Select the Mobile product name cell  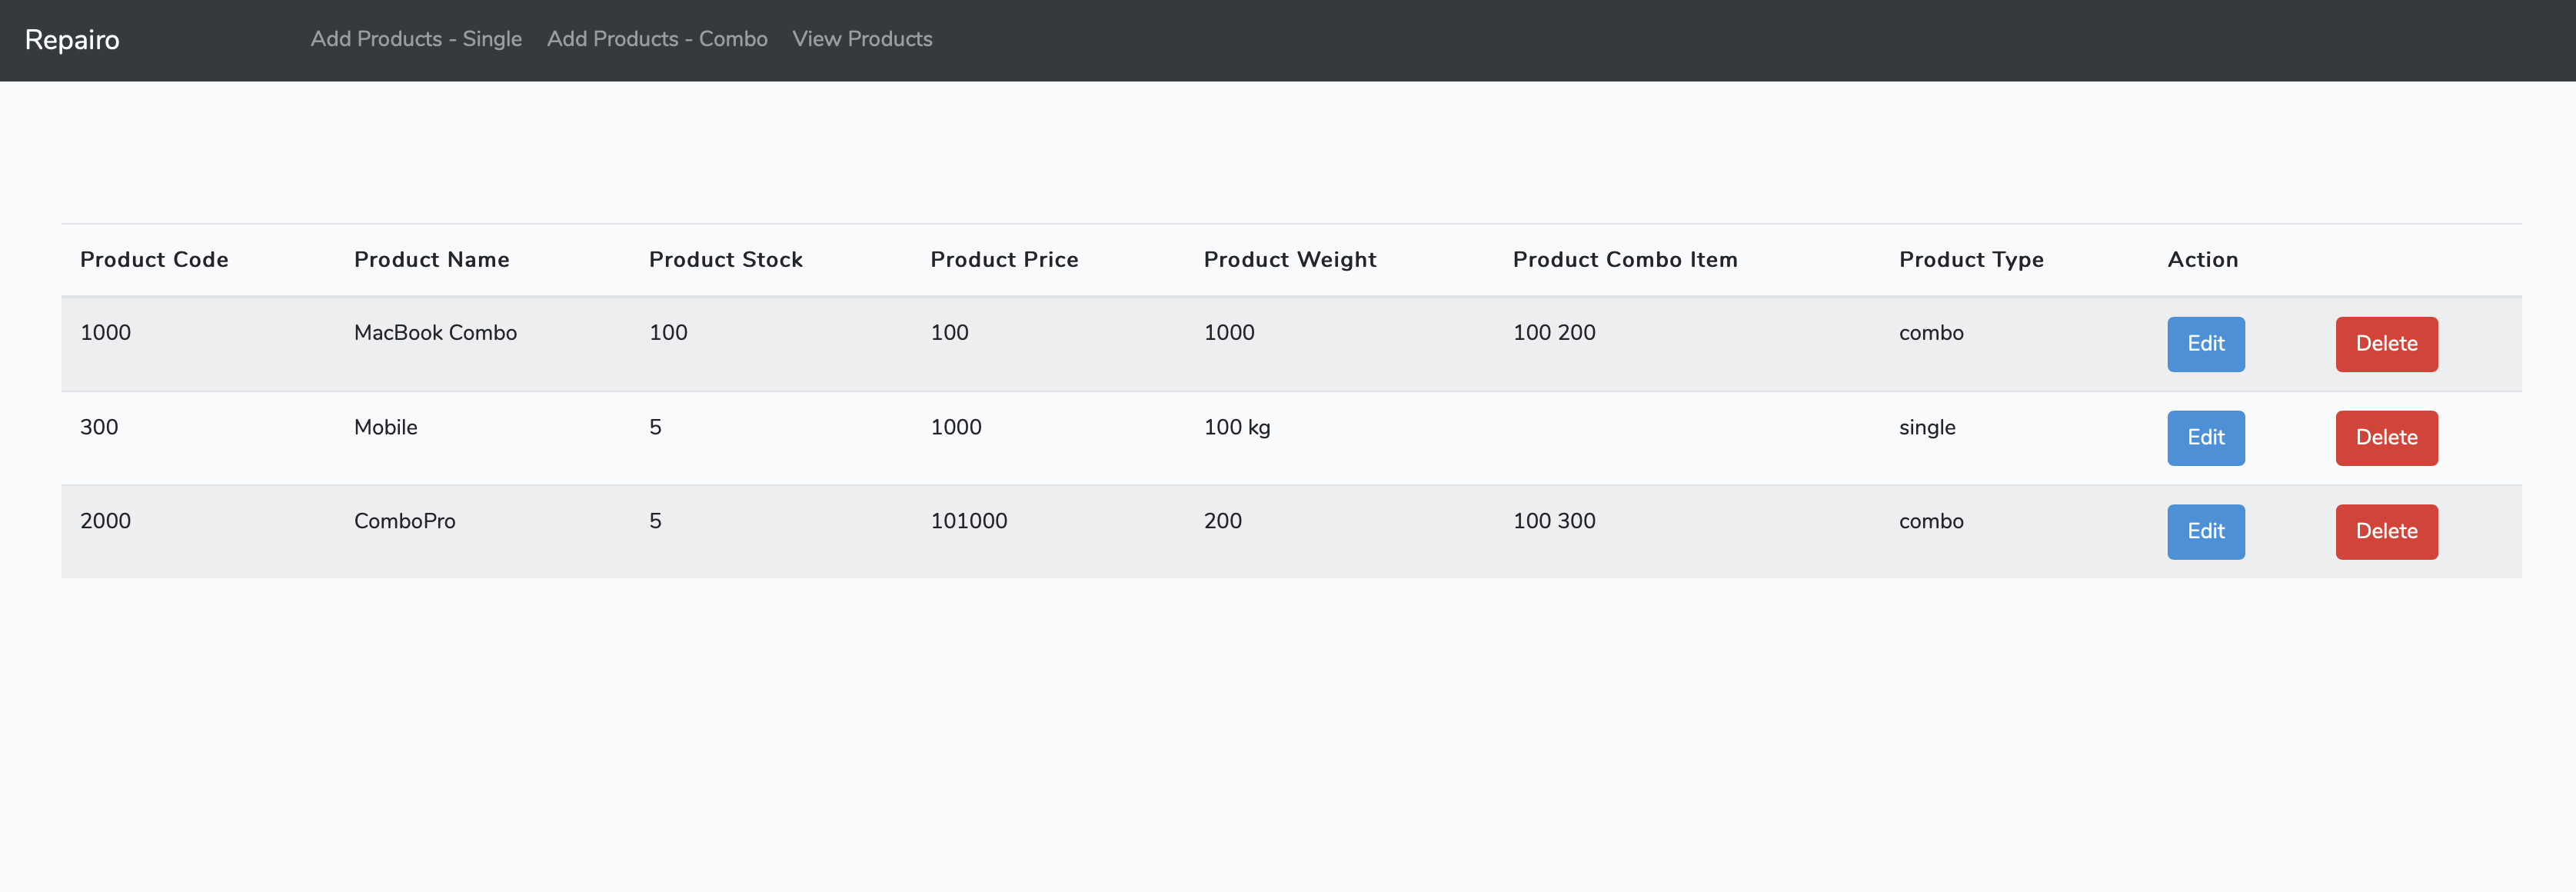click(385, 427)
